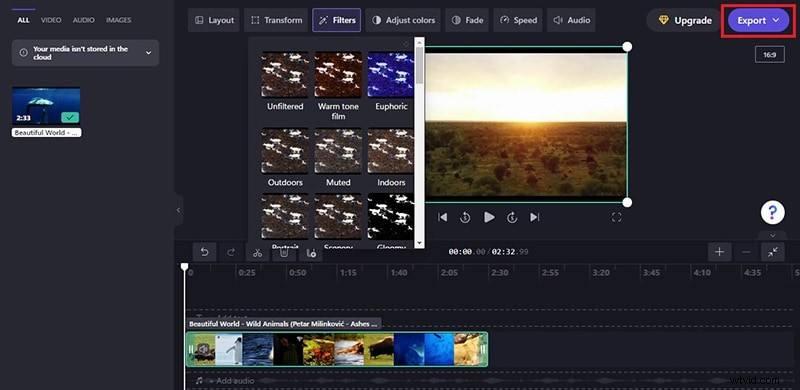Viewport: 800px width, 390px height.
Task: Skip forward five seconds in preview
Action: click(512, 217)
